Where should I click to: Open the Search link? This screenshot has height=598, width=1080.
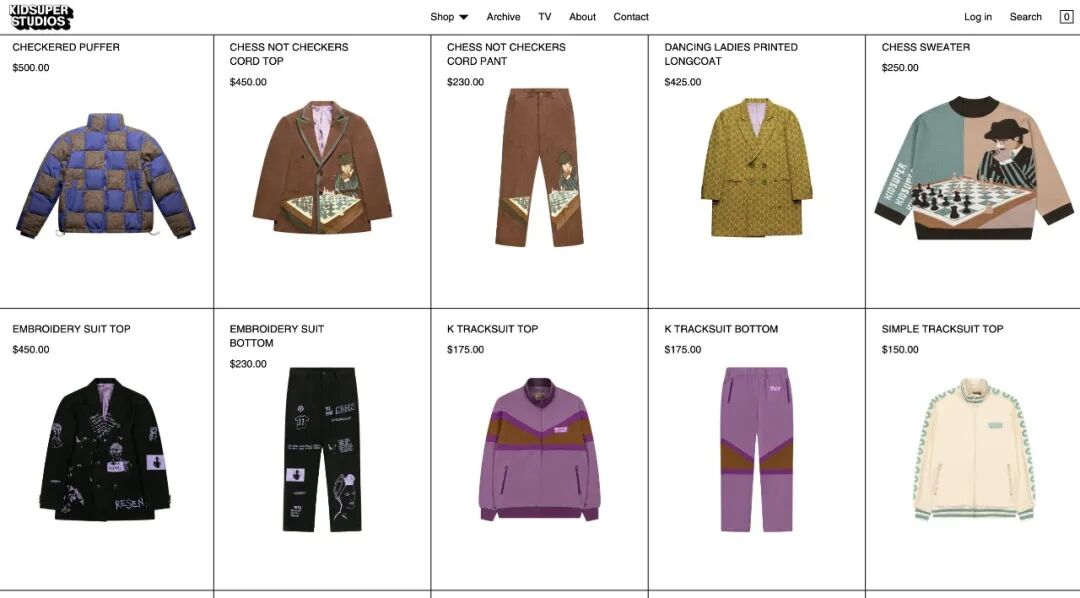pyautogui.click(x=1026, y=17)
